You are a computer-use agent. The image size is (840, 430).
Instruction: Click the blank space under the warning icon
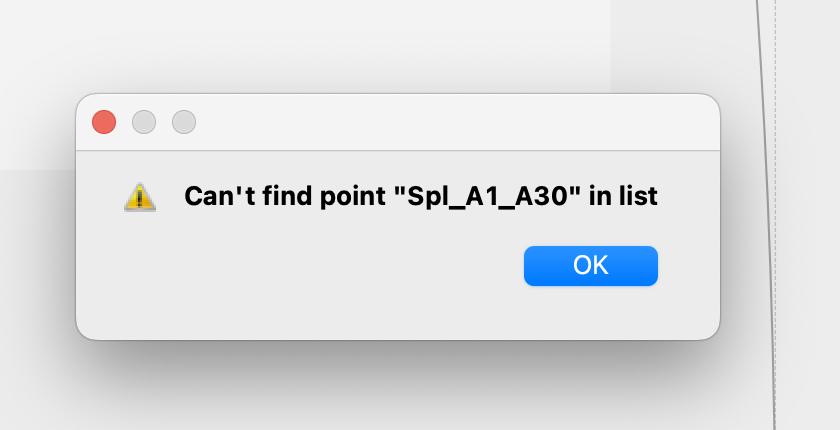[x=140, y=268]
